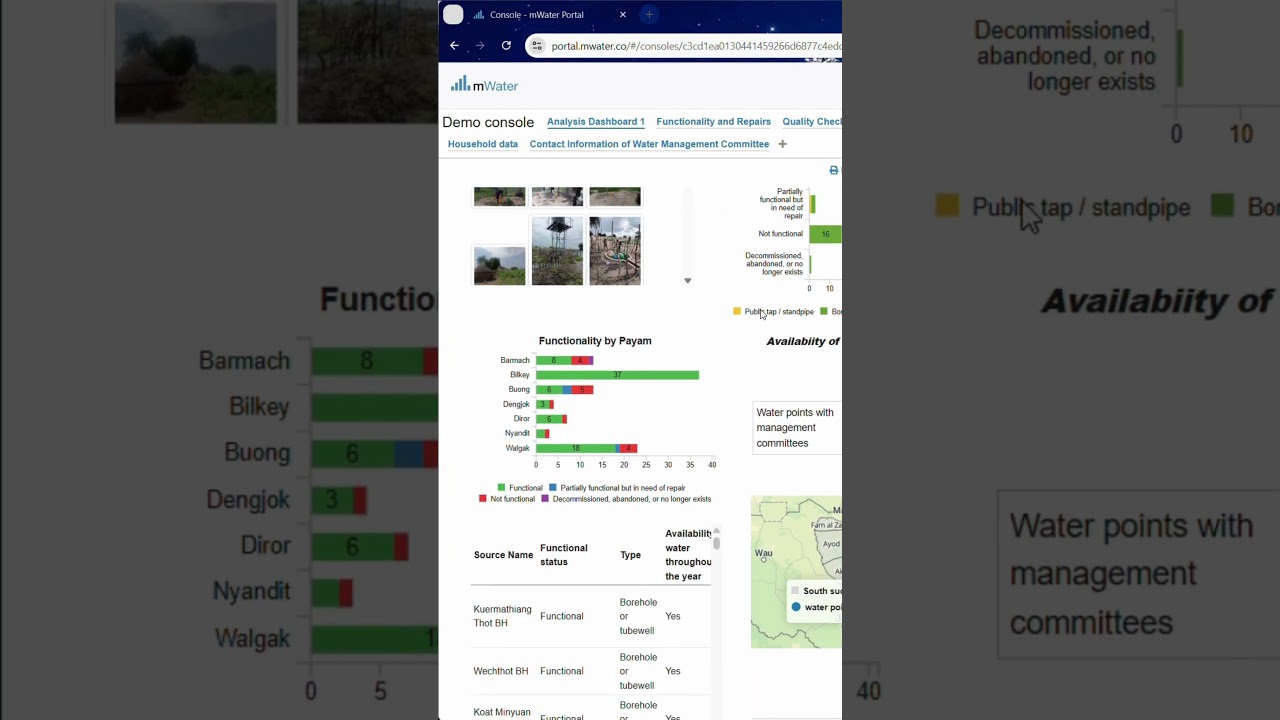
Task: Click Bilkey green bar labeled 37
Action: click(x=617, y=375)
